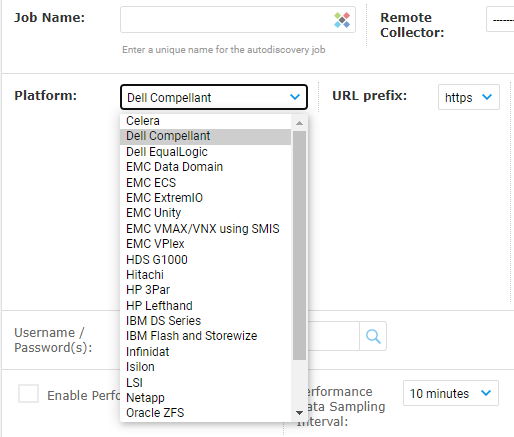The height and width of the screenshot is (437, 514).
Task: Select Celera from platform list
Action: pyautogui.click(x=206, y=121)
